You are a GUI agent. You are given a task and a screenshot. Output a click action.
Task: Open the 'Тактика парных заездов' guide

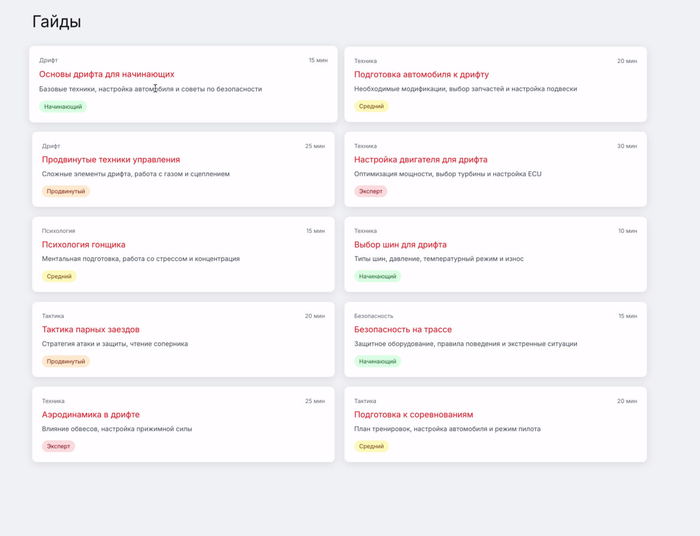click(x=91, y=329)
